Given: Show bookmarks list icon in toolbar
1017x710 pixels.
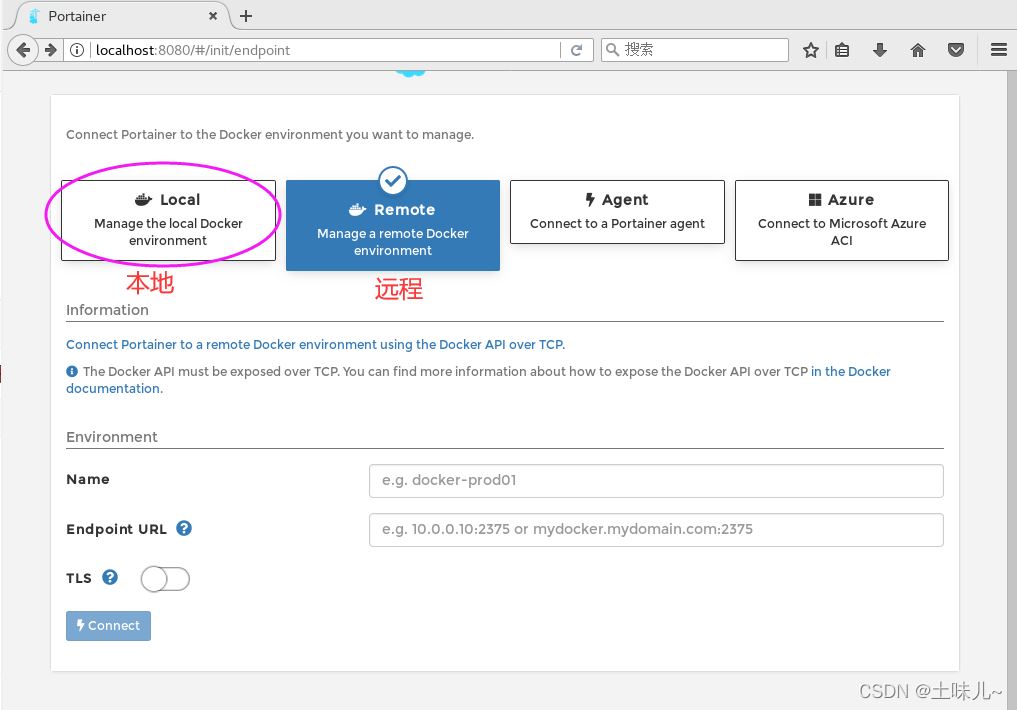Looking at the screenshot, I should [x=842, y=50].
